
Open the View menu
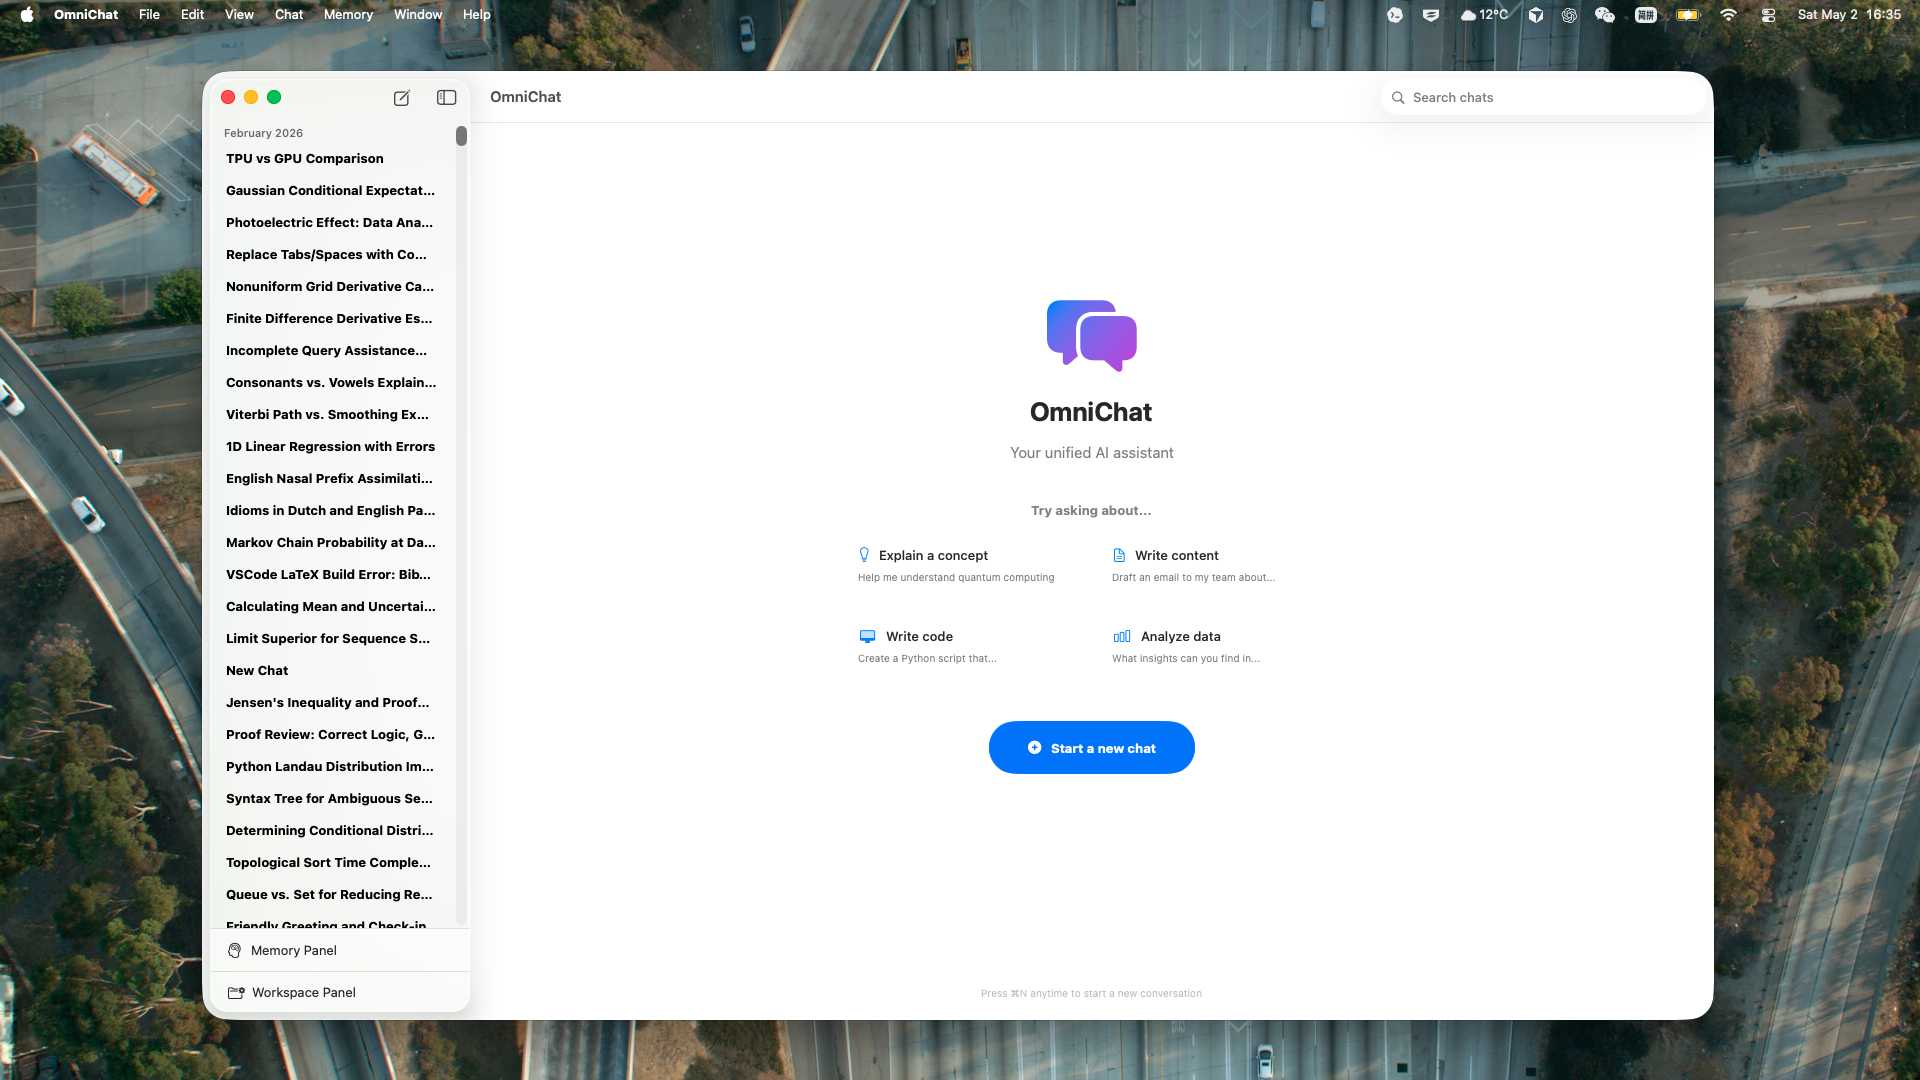click(239, 15)
